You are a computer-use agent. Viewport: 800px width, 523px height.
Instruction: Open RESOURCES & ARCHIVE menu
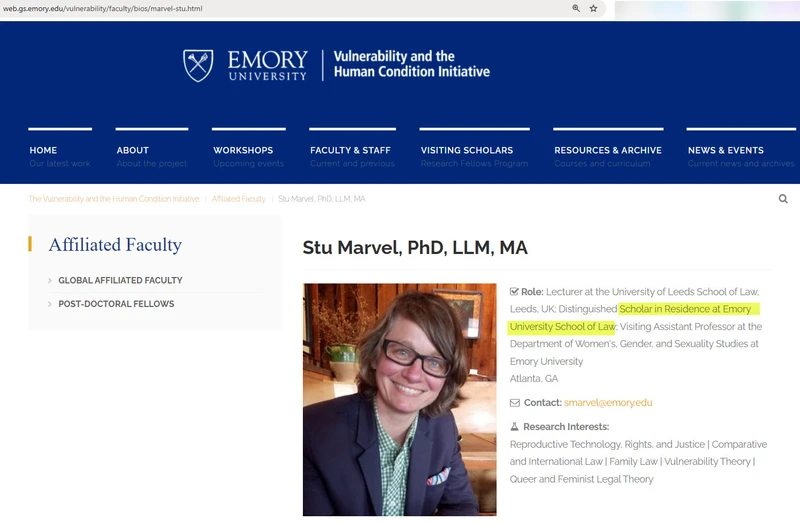[608, 151]
